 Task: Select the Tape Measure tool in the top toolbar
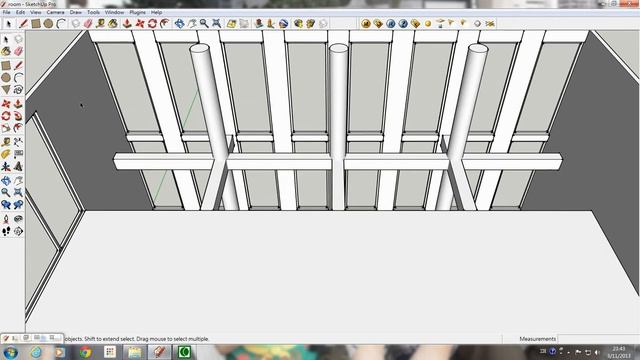100,24
